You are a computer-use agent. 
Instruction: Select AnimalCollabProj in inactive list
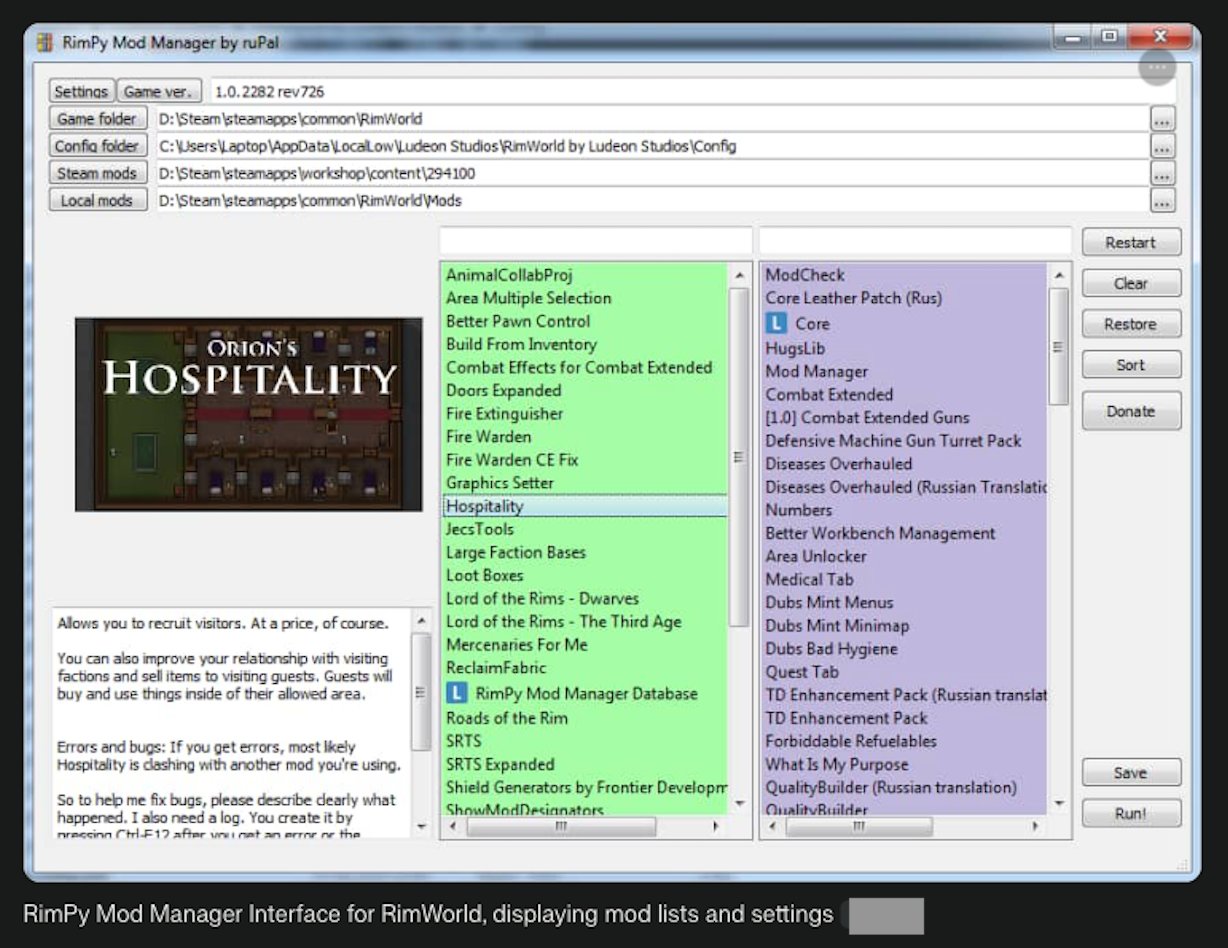[x=509, y=275]
